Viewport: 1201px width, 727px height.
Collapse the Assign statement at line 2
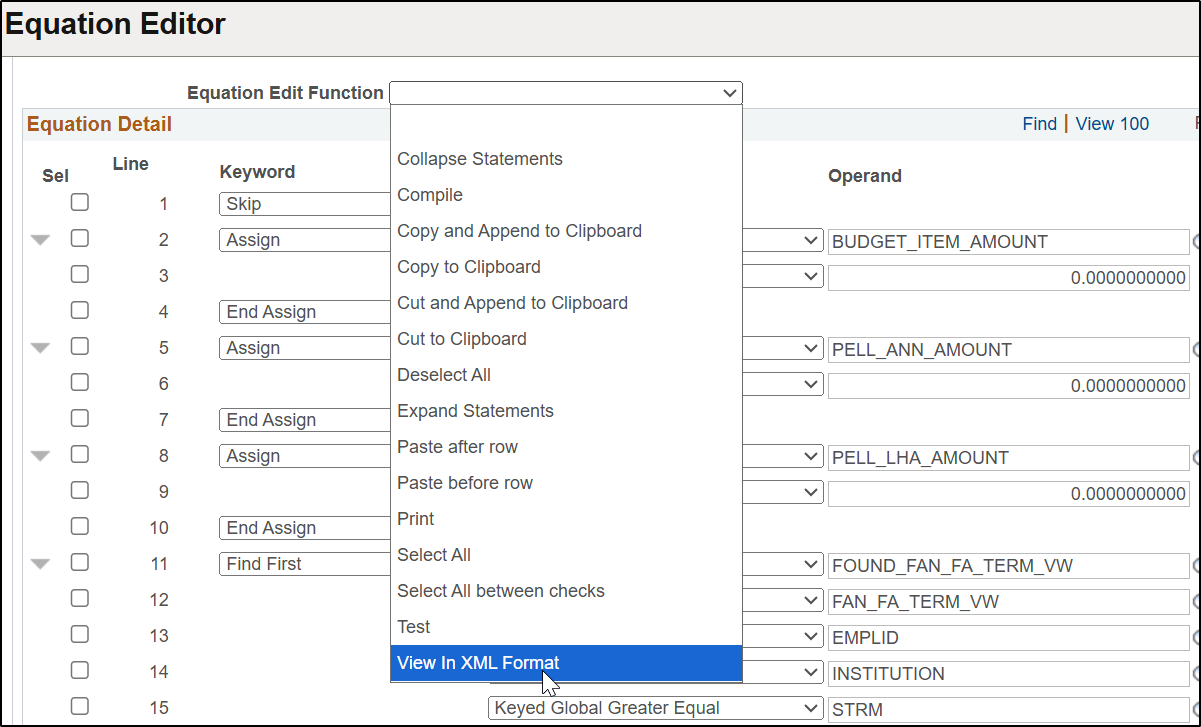tap(40, 240)
